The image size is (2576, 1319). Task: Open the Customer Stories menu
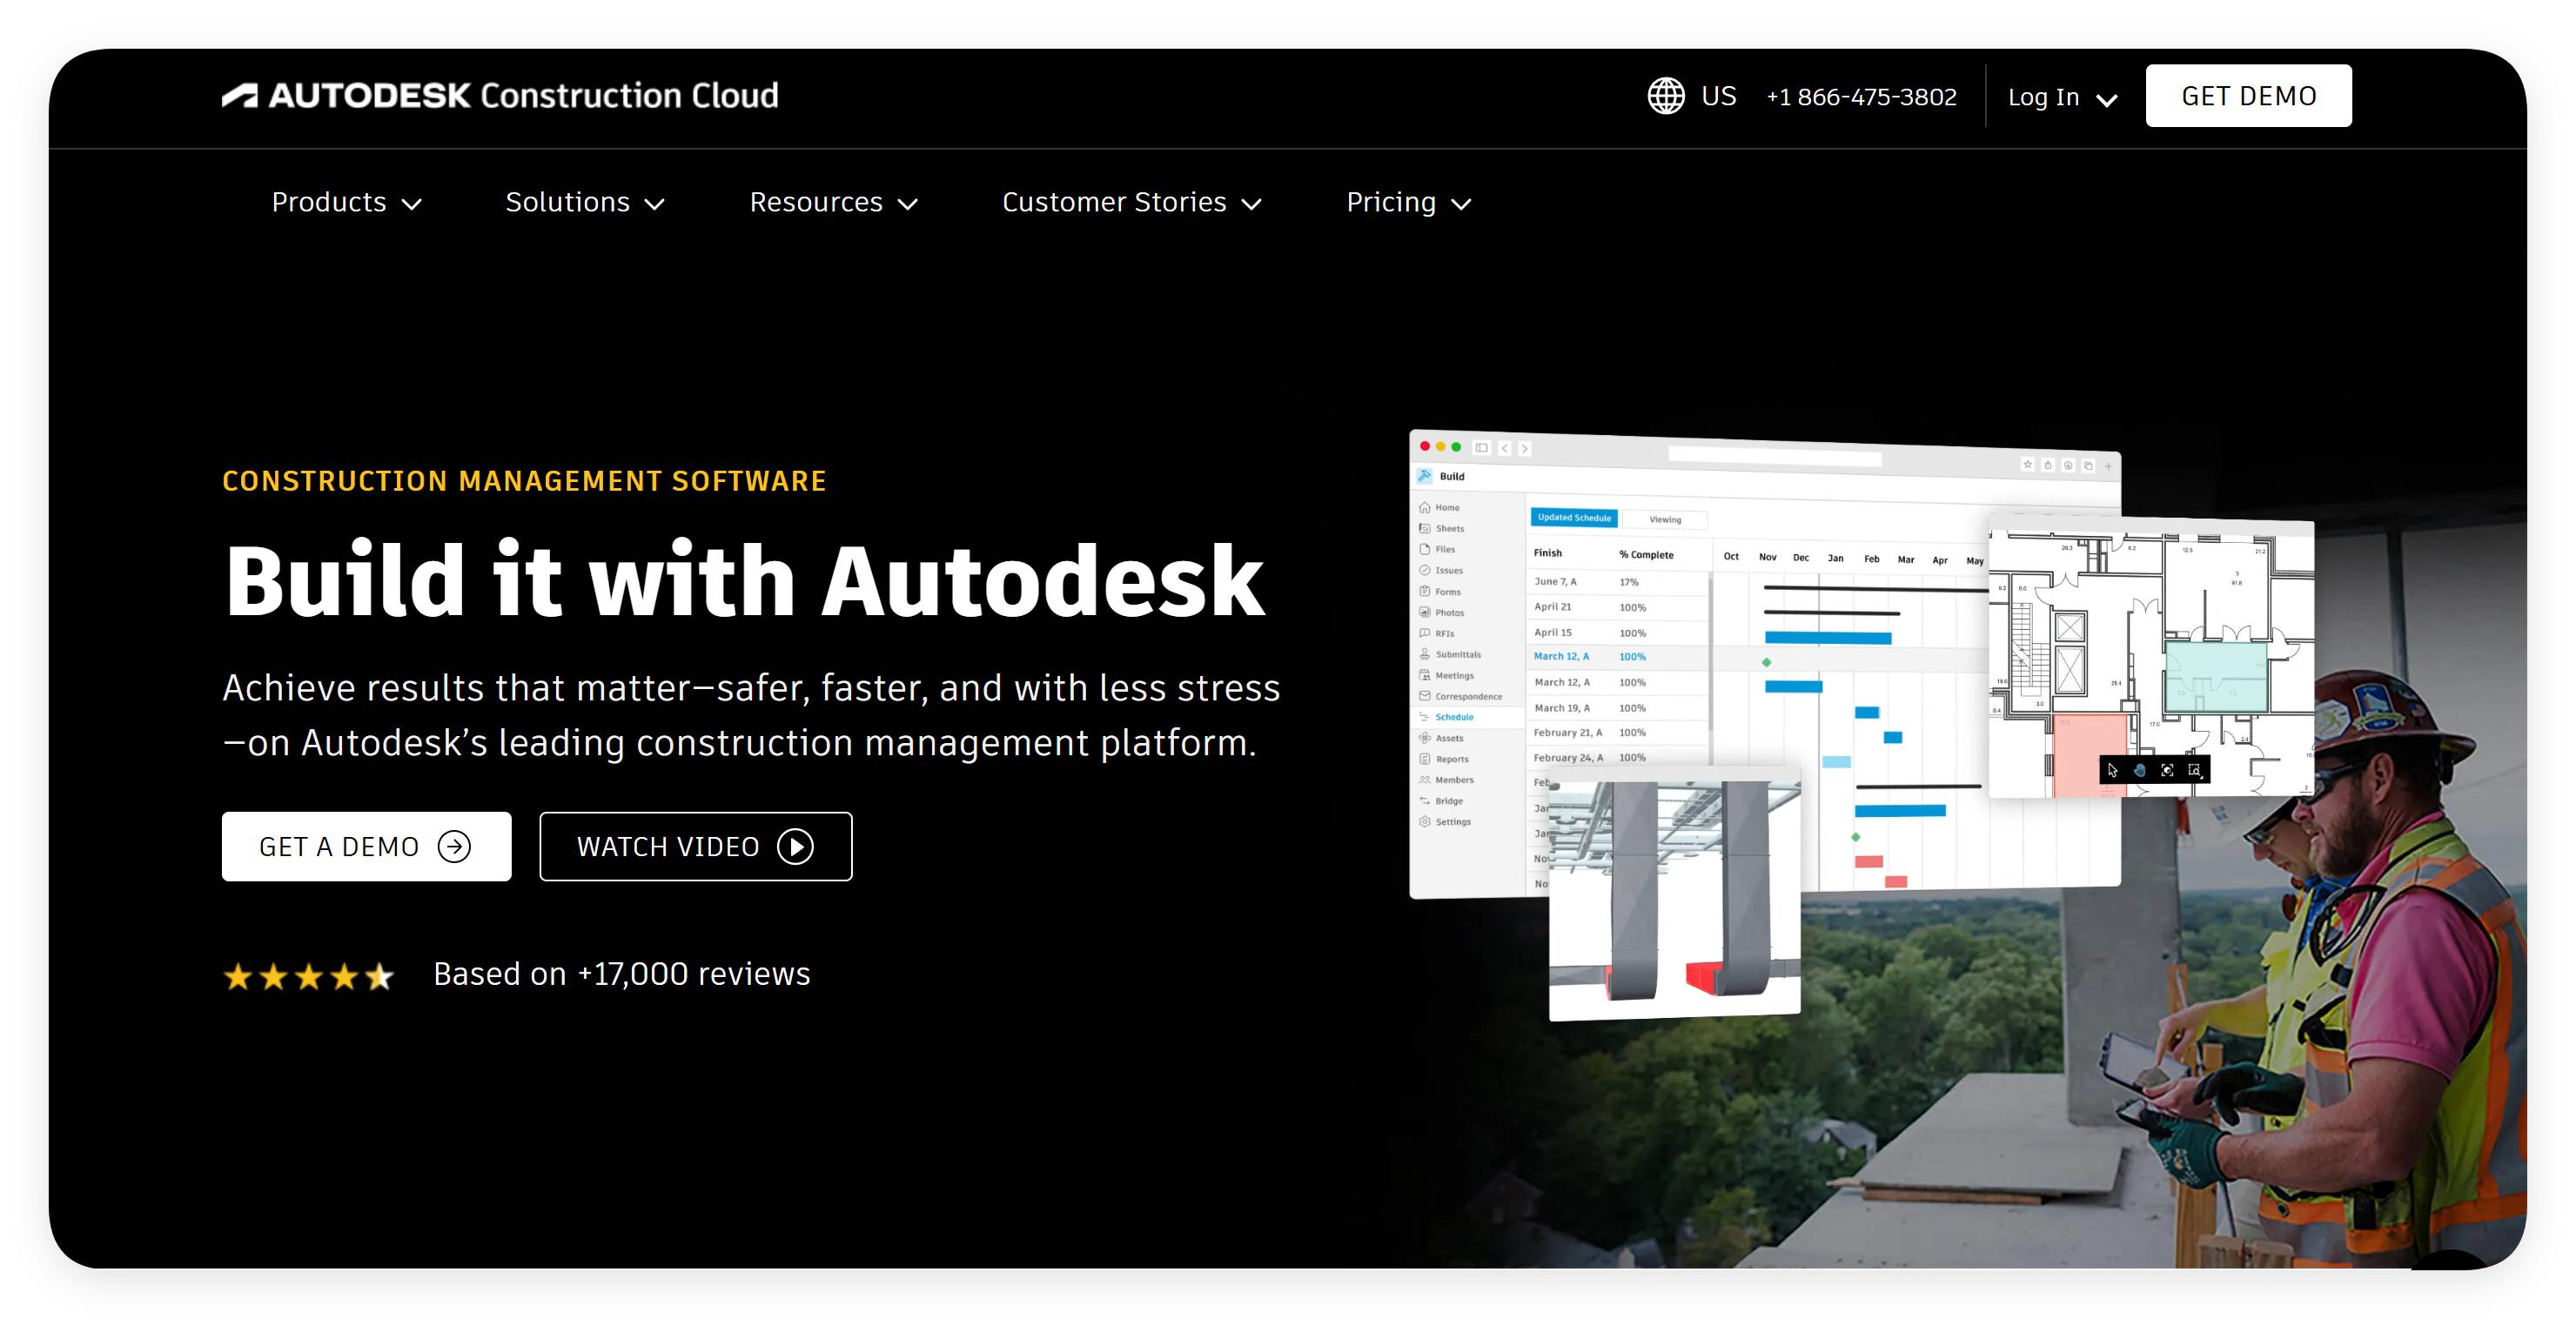[x=1131, y=203]
